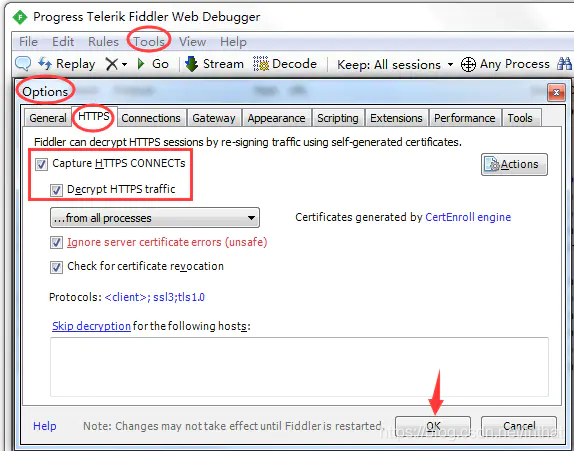
Task: Switch to the General tab
Action: (x=48, y=118)
